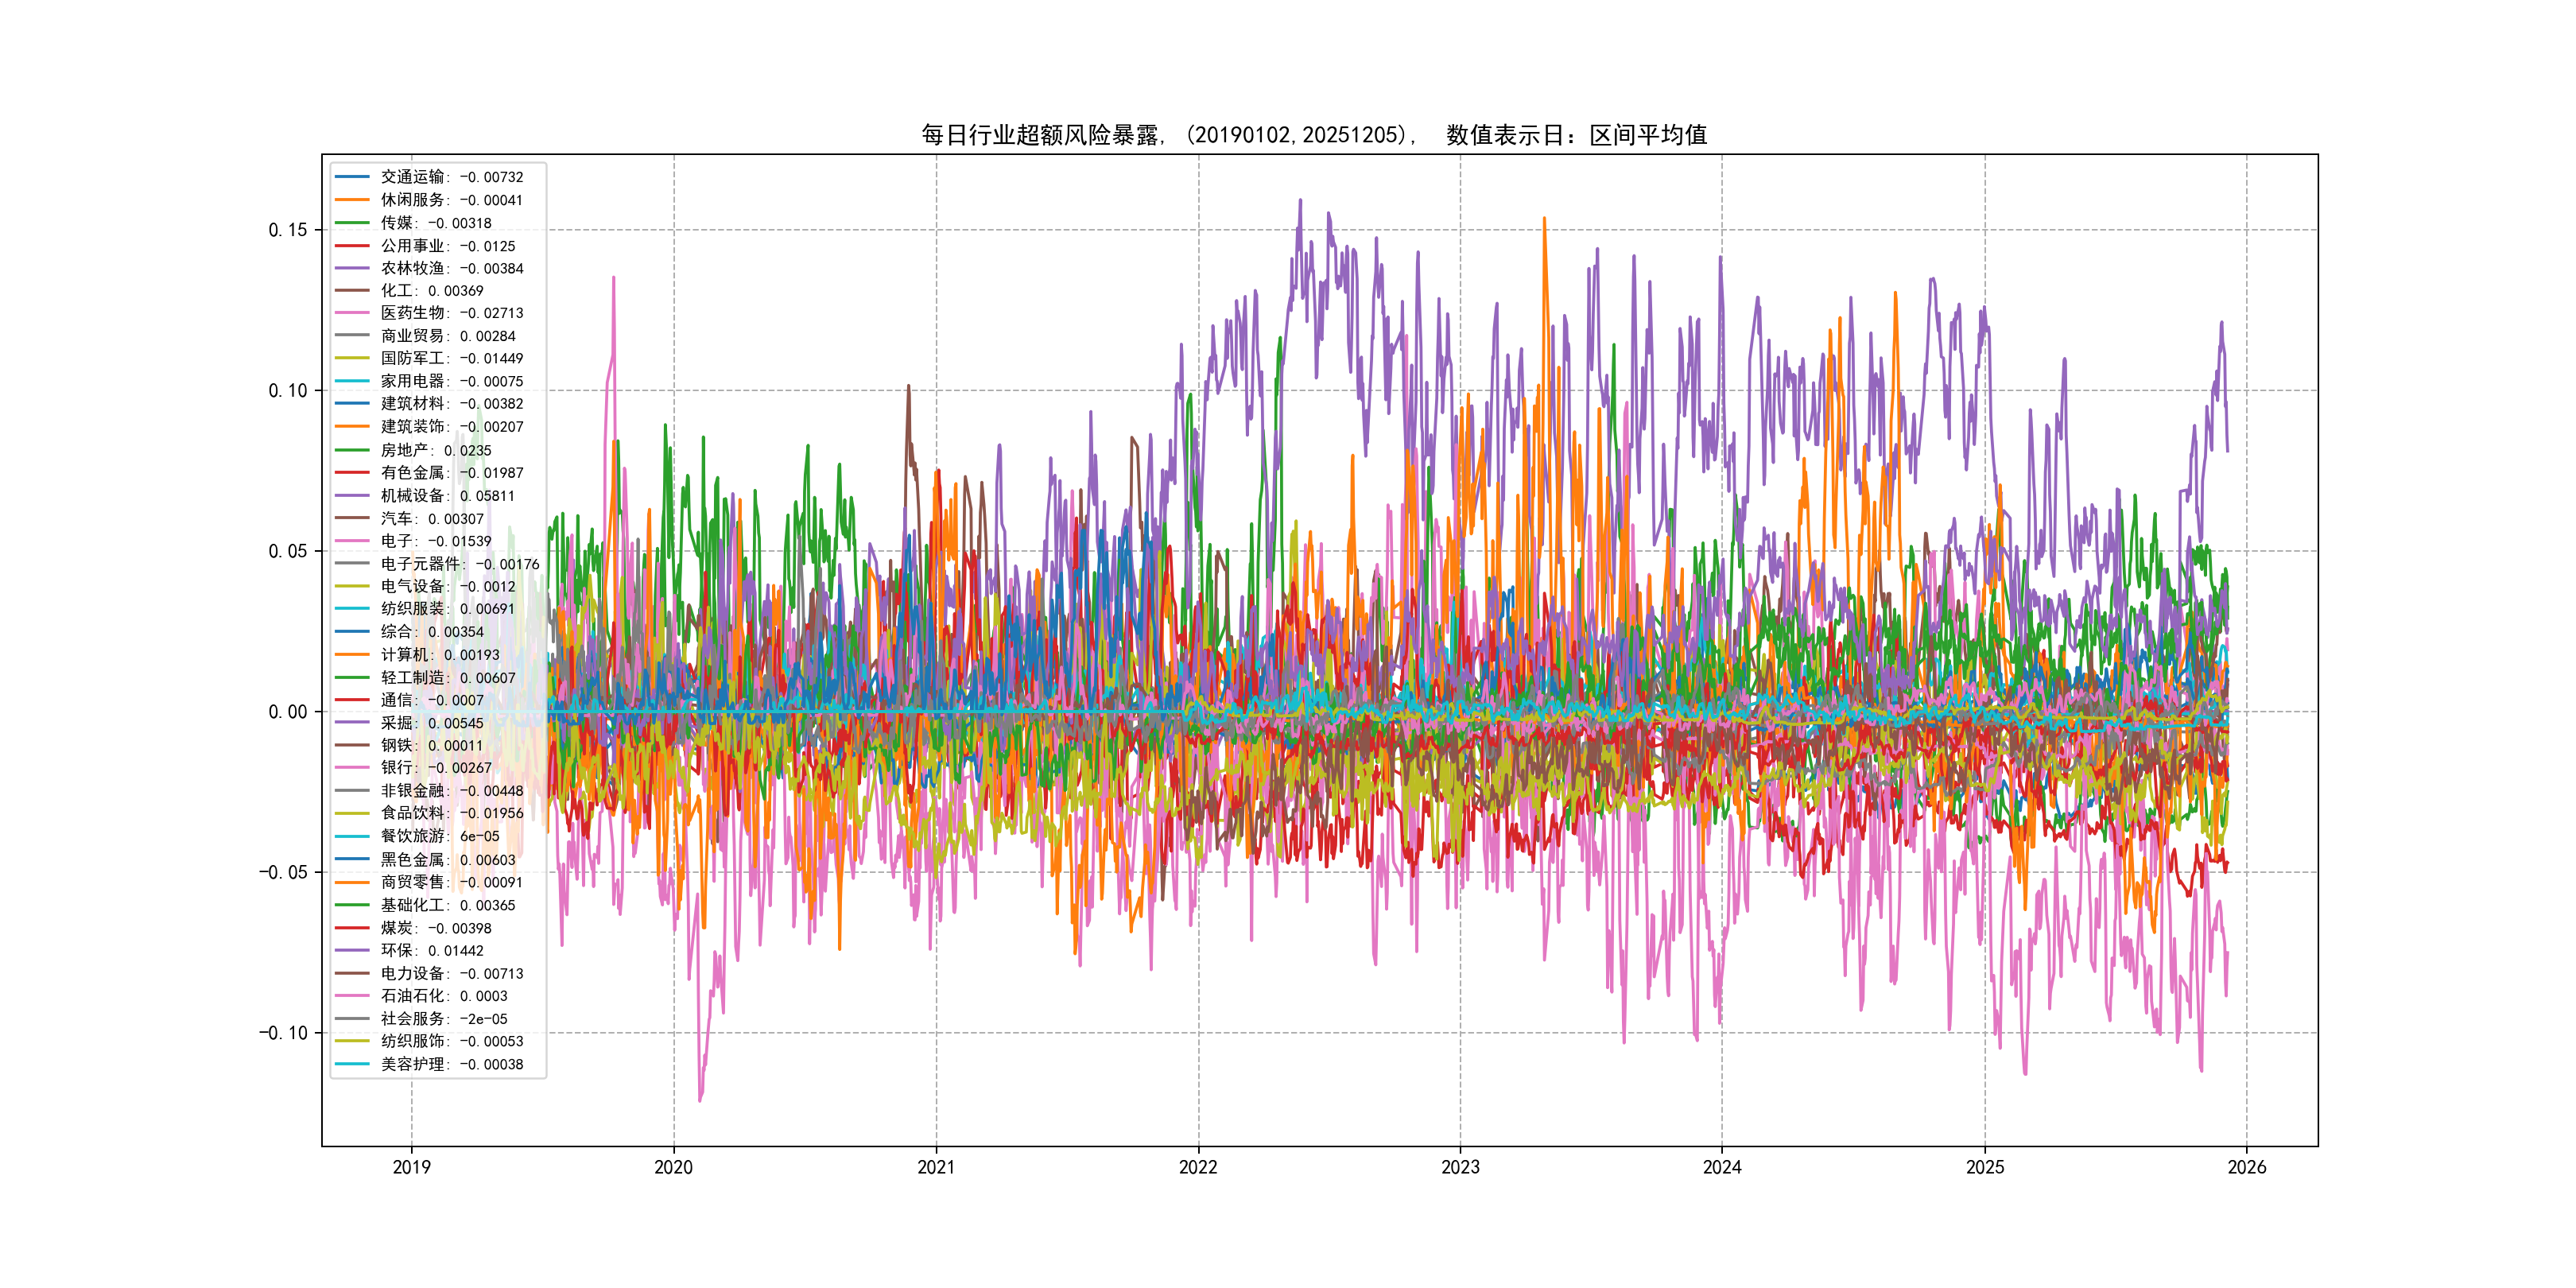Select the 医药生物 legend entry

451,313
